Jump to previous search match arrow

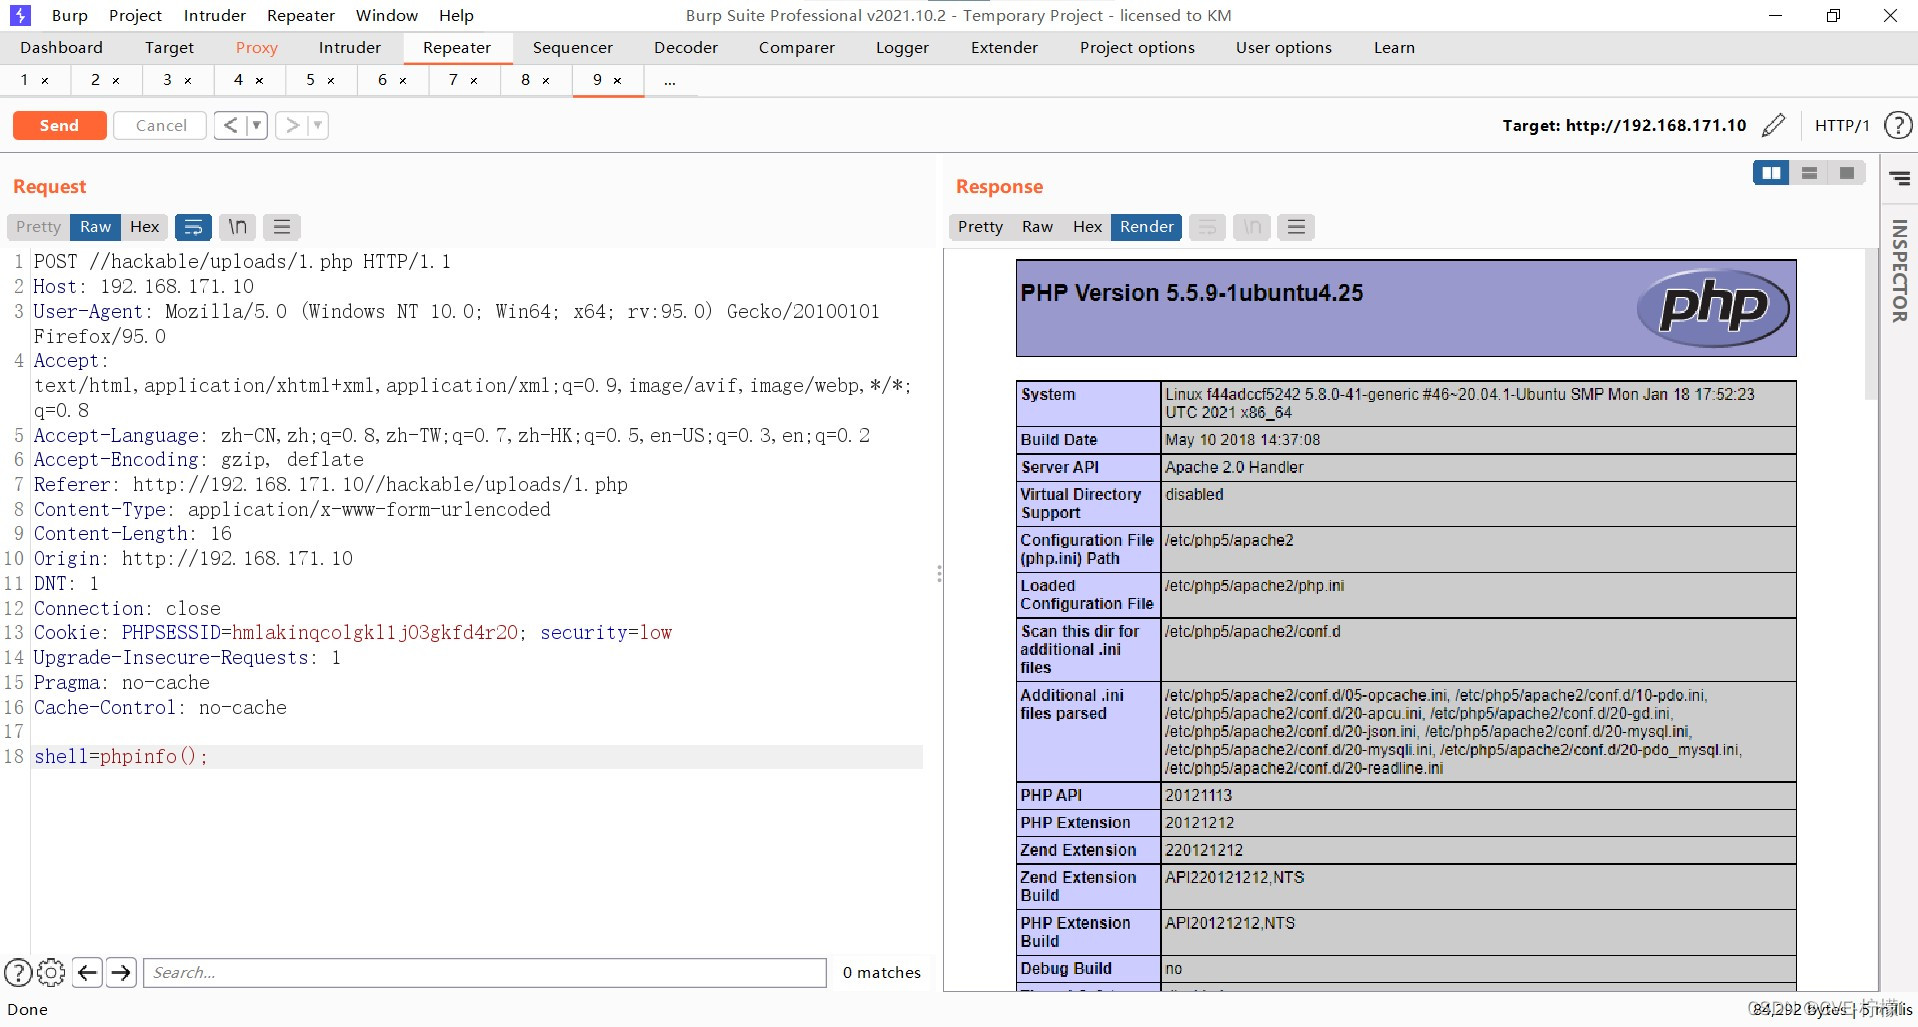click(88, 972)
